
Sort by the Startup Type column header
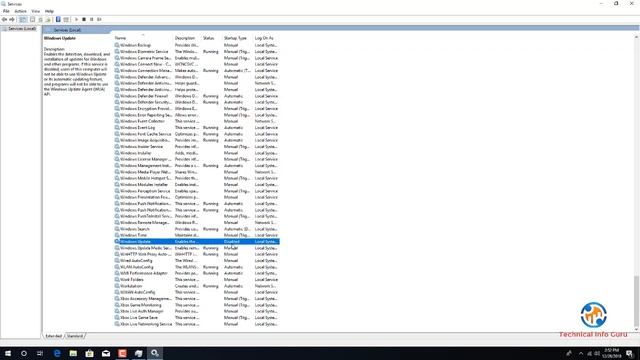tap(238, 38)
